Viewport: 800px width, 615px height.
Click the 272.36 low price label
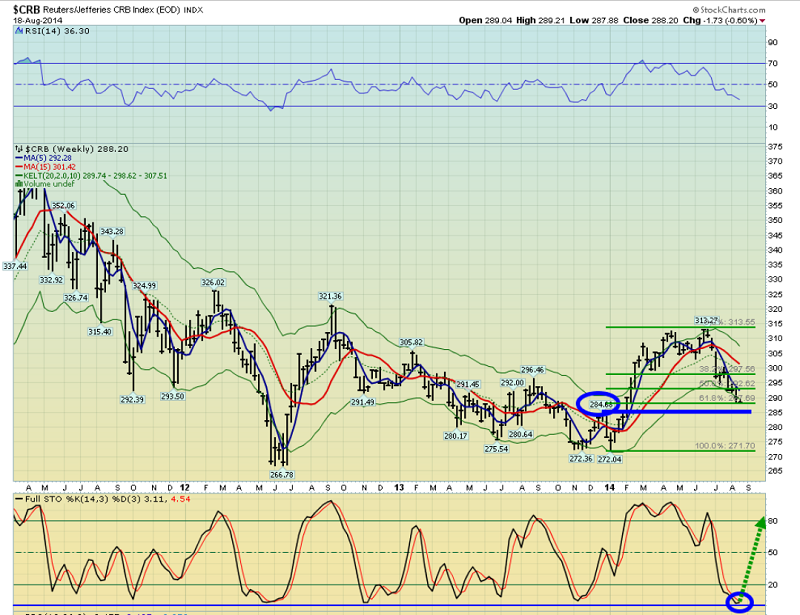click(x=581, y=459)
